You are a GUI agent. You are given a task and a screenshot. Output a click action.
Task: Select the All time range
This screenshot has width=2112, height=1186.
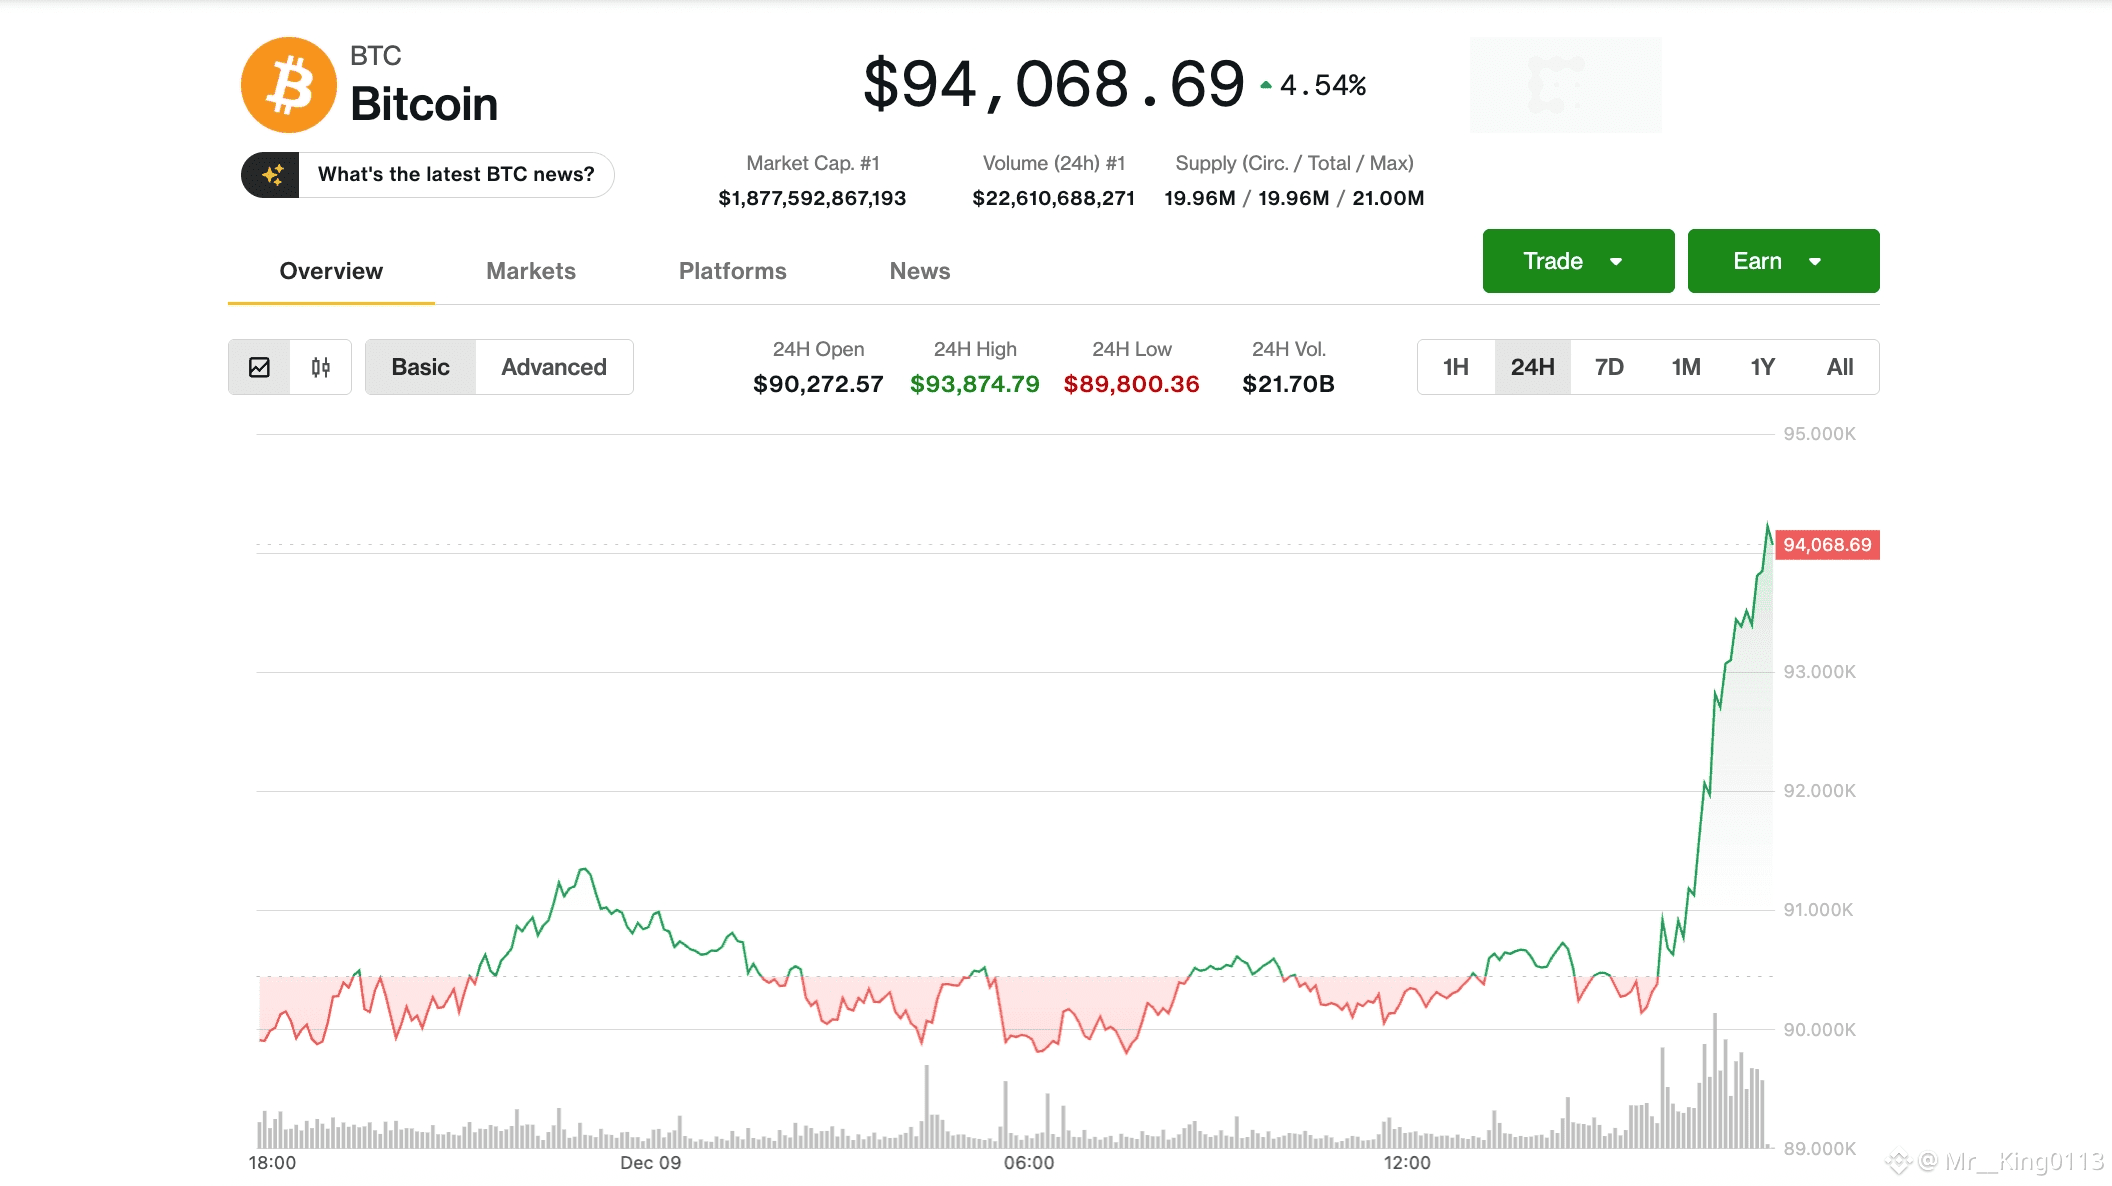1839,367
